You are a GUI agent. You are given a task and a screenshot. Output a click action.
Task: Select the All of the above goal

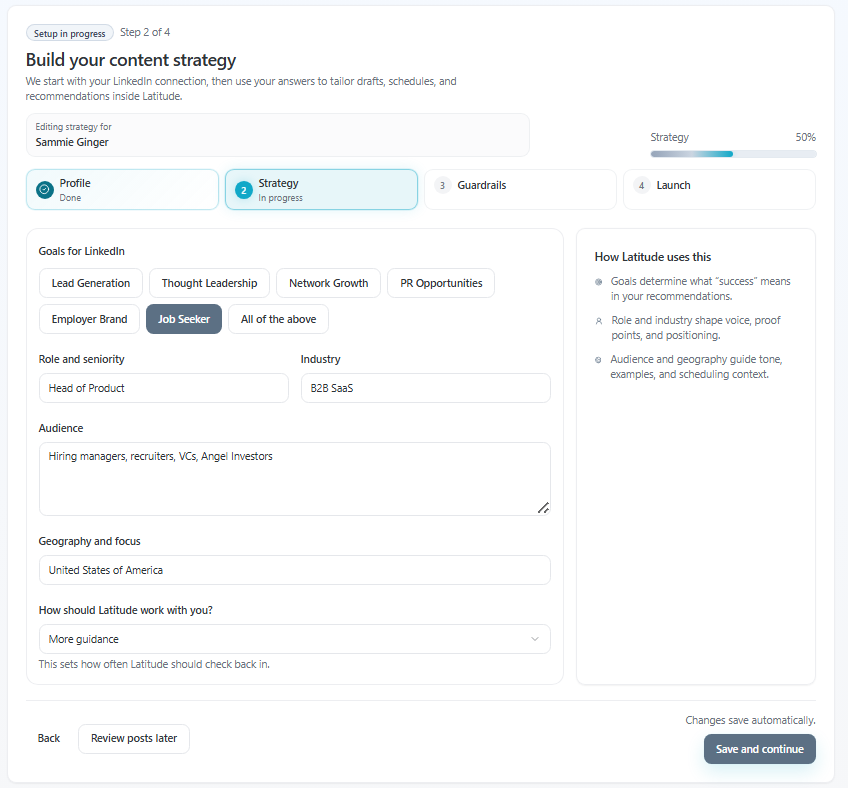point(278,319)
